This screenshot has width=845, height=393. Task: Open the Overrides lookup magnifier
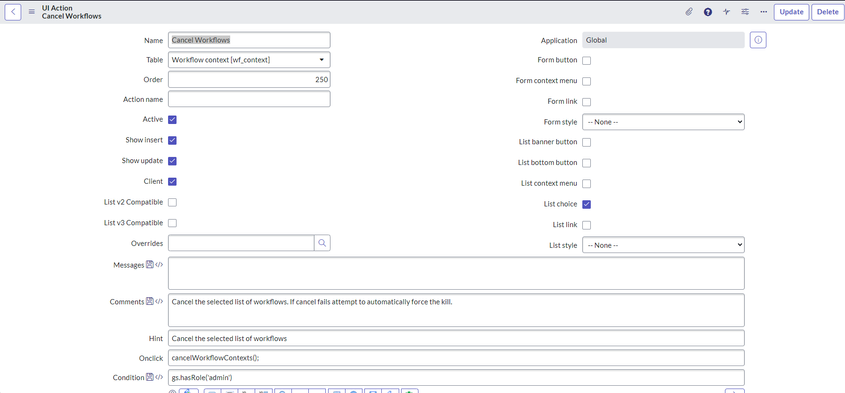pyautogui.click(x=322, y=243)
